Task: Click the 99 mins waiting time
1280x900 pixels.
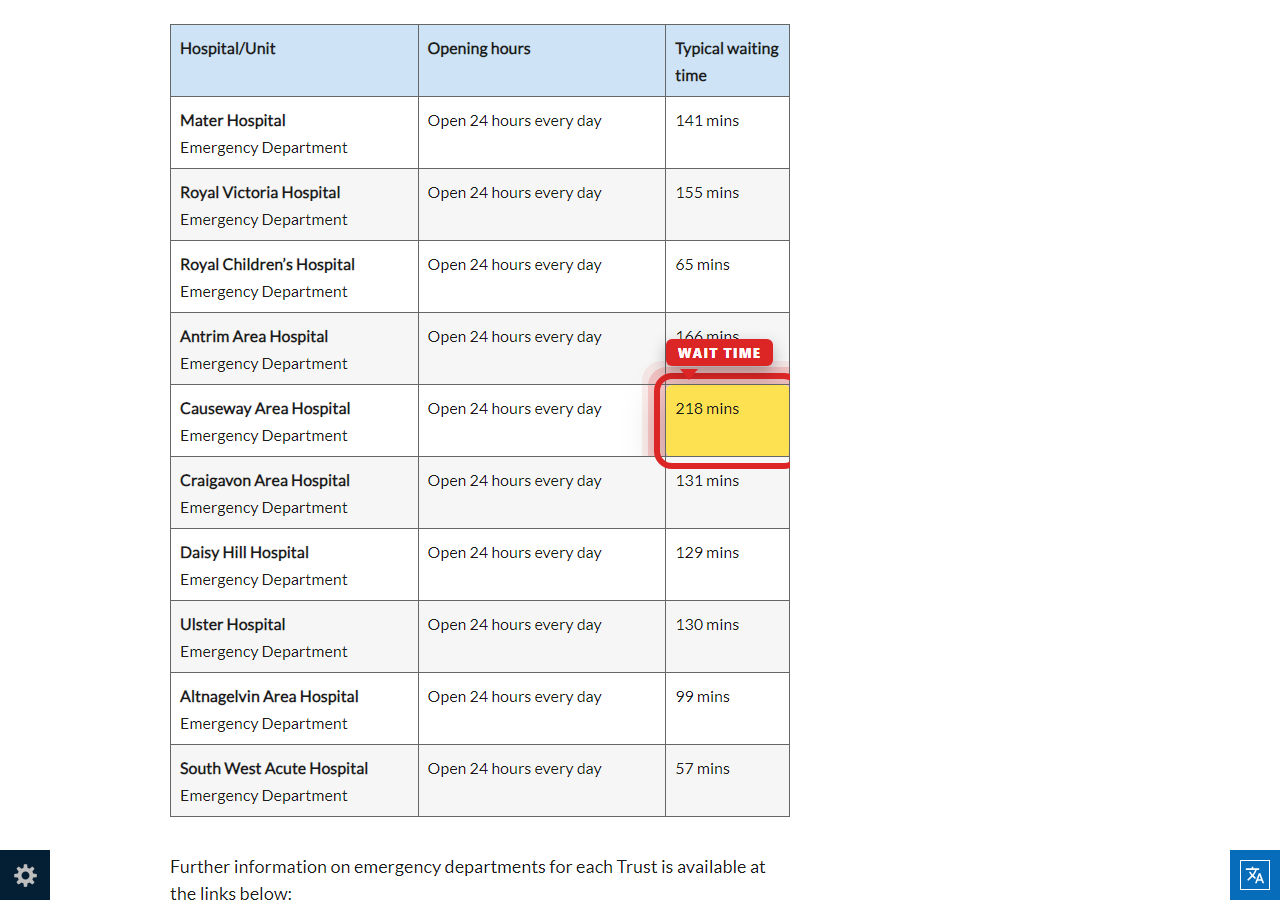Action: click(703, 696)
